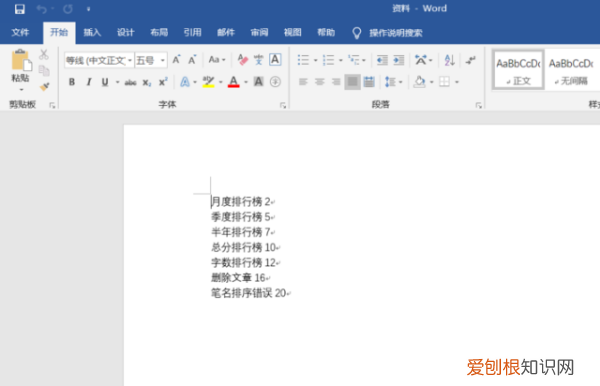Apply multilevel list
Image resolution: width=600 pixels, height=386 pixels.
click(354, 60)
